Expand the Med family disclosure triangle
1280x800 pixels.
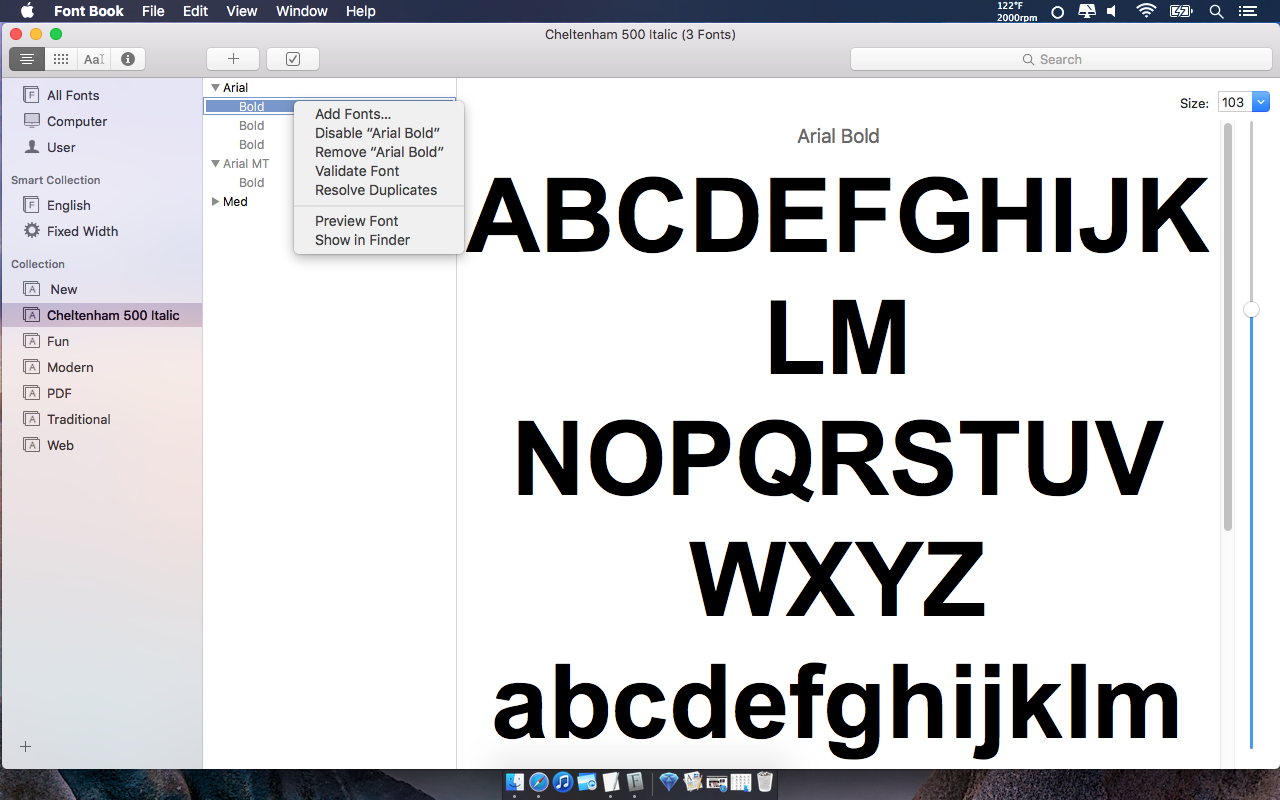[215, 202]
